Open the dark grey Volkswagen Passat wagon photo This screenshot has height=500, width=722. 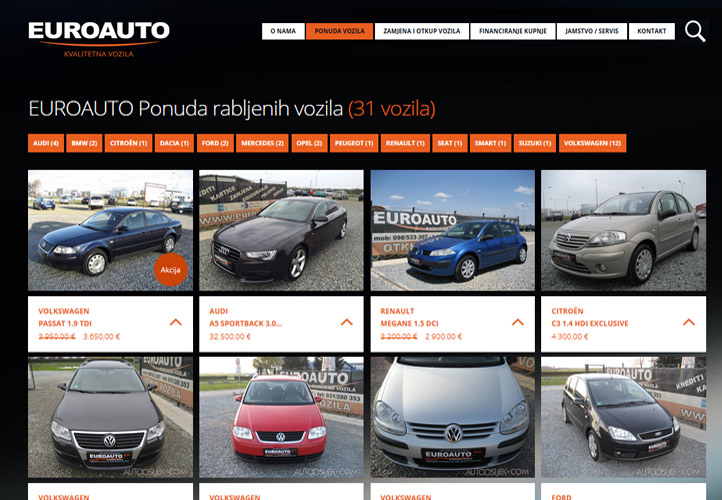(x=111, y=417)
